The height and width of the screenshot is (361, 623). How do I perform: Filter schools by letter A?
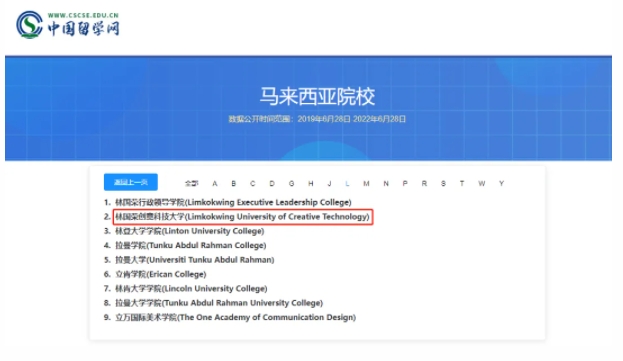coord(215,183)
